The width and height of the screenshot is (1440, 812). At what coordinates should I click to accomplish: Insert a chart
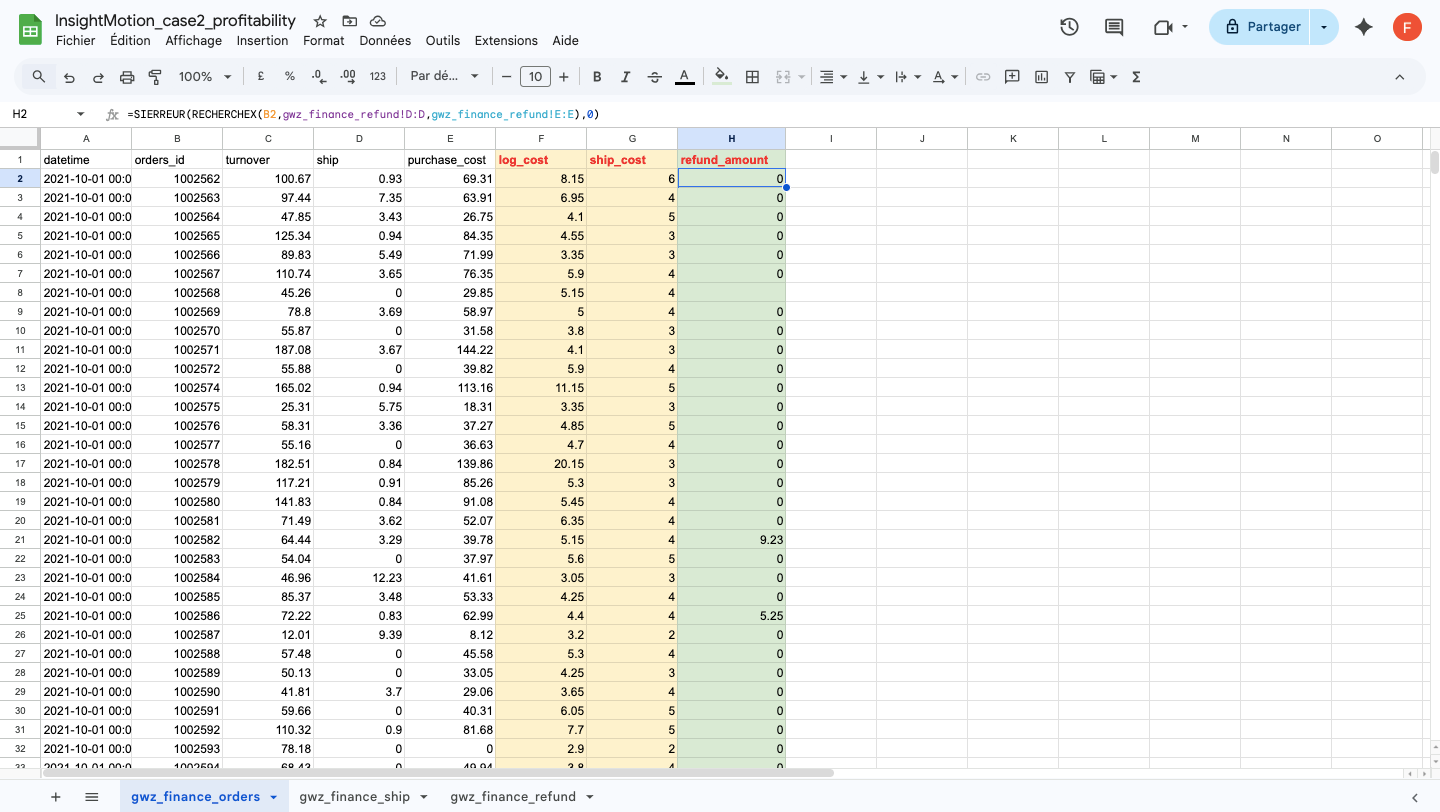tap(1041, 76)
